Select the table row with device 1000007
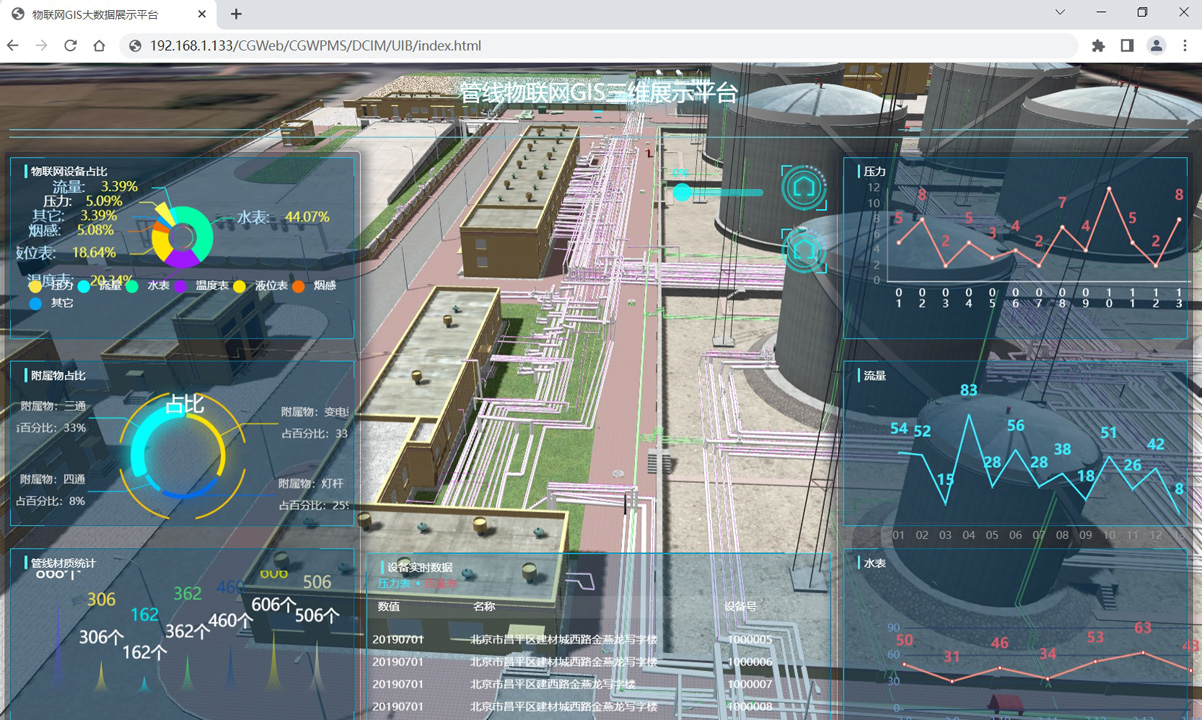Image resolution: width=1202 pixels, height=720 pixels. pyautogui.click(x=597, y=684)
